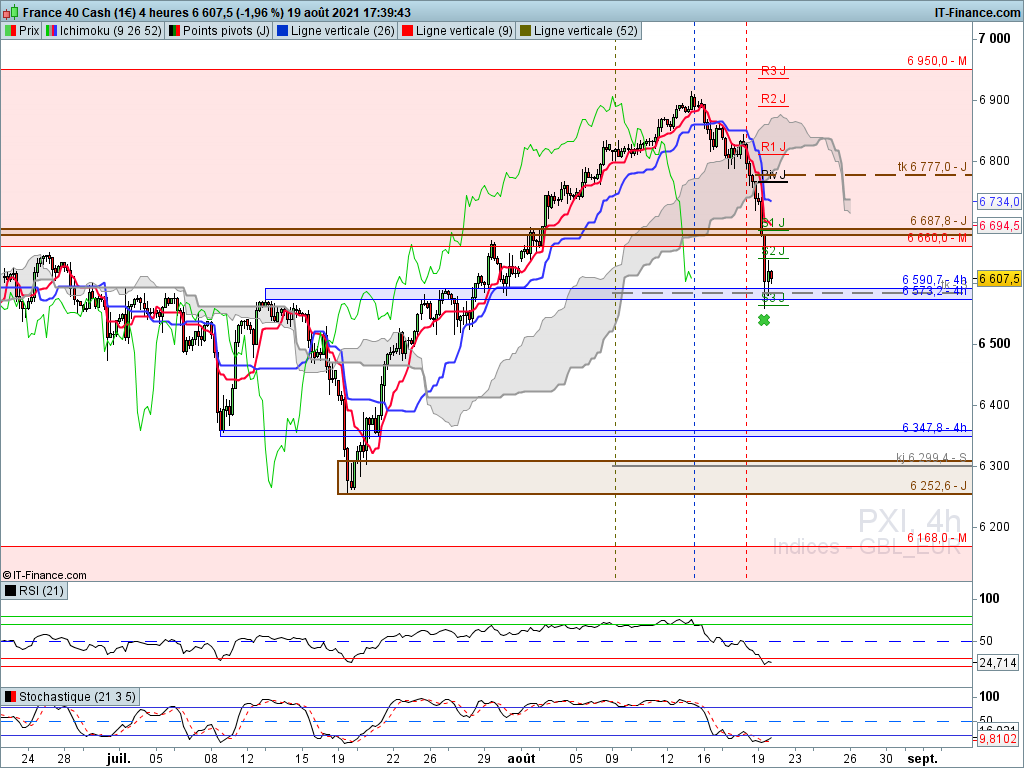1024x768 pixels.
Task: Click the R1 J pivot label
Action: tap(773, 147)
